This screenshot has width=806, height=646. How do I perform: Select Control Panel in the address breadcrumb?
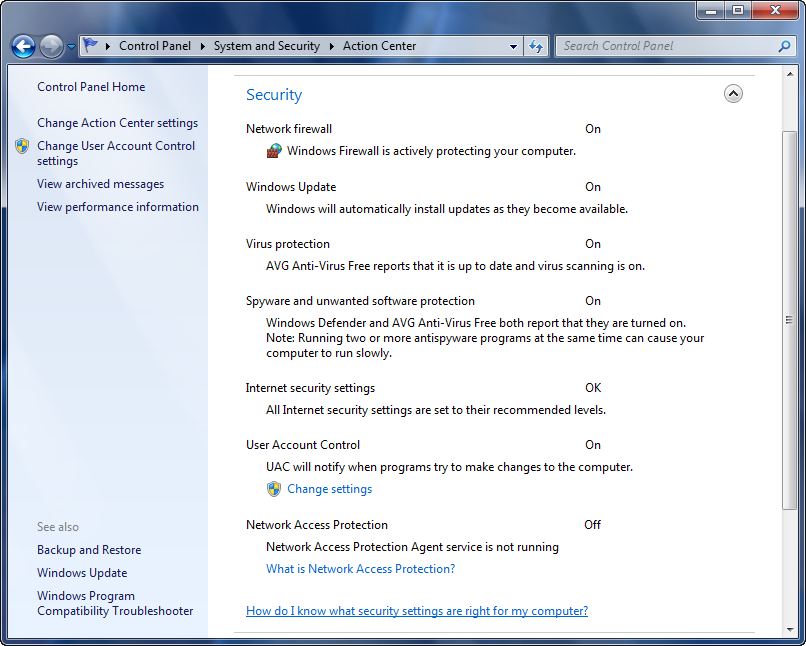click(x=155, y=46)
